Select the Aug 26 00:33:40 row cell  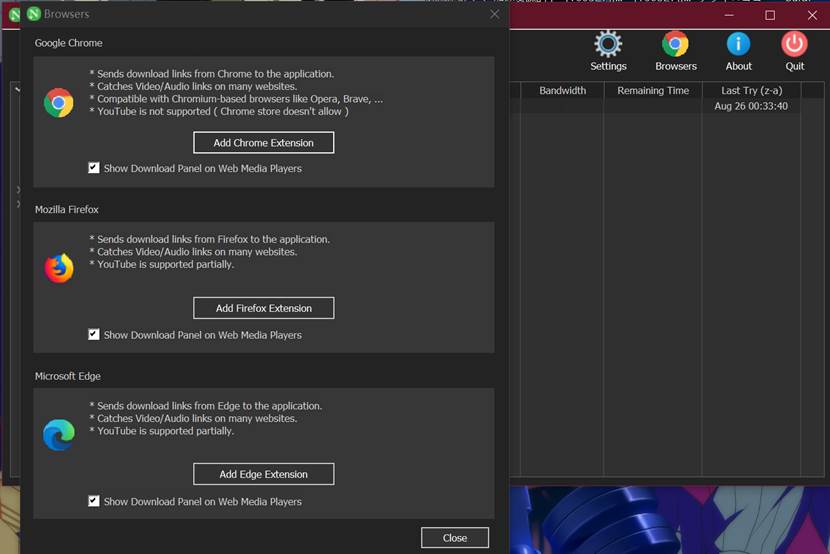pos(751,106)
